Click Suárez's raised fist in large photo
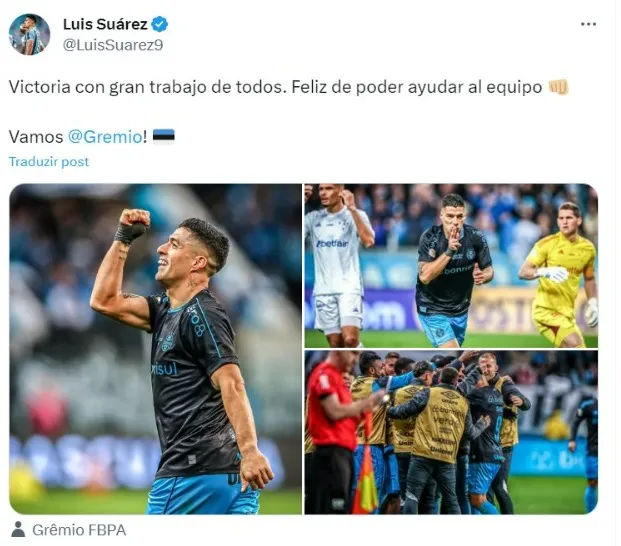Viewport: 621px width, 546px height. [x=135, y=218]
